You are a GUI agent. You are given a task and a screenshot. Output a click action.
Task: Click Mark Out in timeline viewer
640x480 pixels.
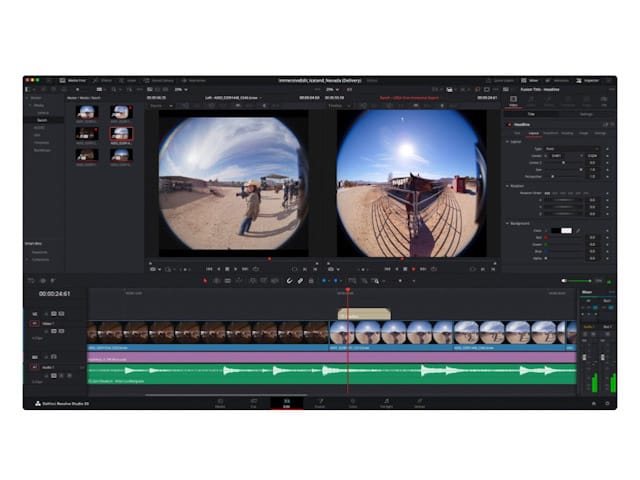[493, 269]
